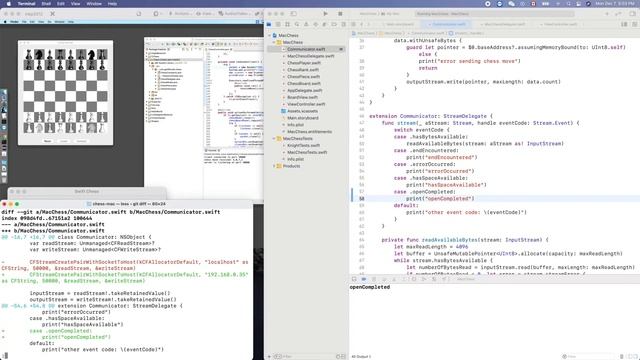Open the Symbol navigator icon

click(x=288, y=24)
